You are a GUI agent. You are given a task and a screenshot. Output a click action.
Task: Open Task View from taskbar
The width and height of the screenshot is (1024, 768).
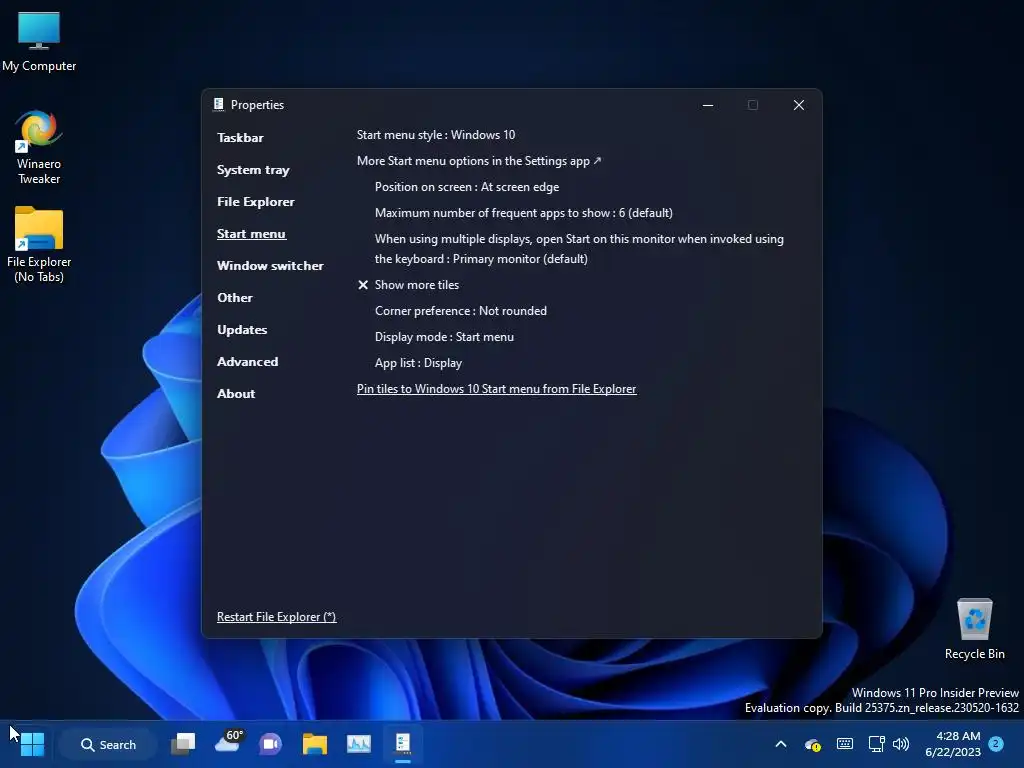pos(183,744)
